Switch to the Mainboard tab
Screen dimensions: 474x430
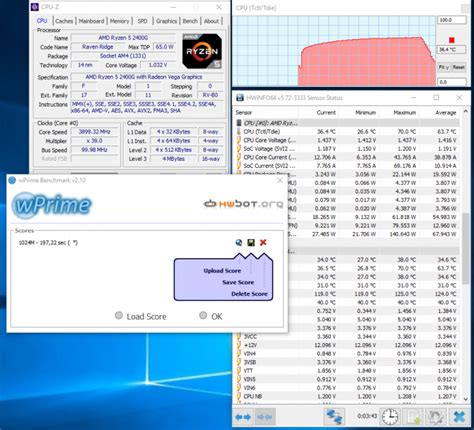click(x=91, y=21)
